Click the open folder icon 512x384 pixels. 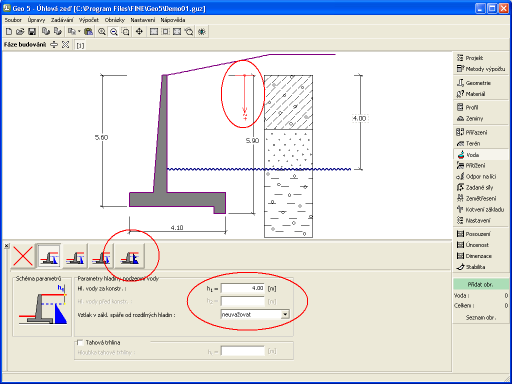[x=20, y=32]
